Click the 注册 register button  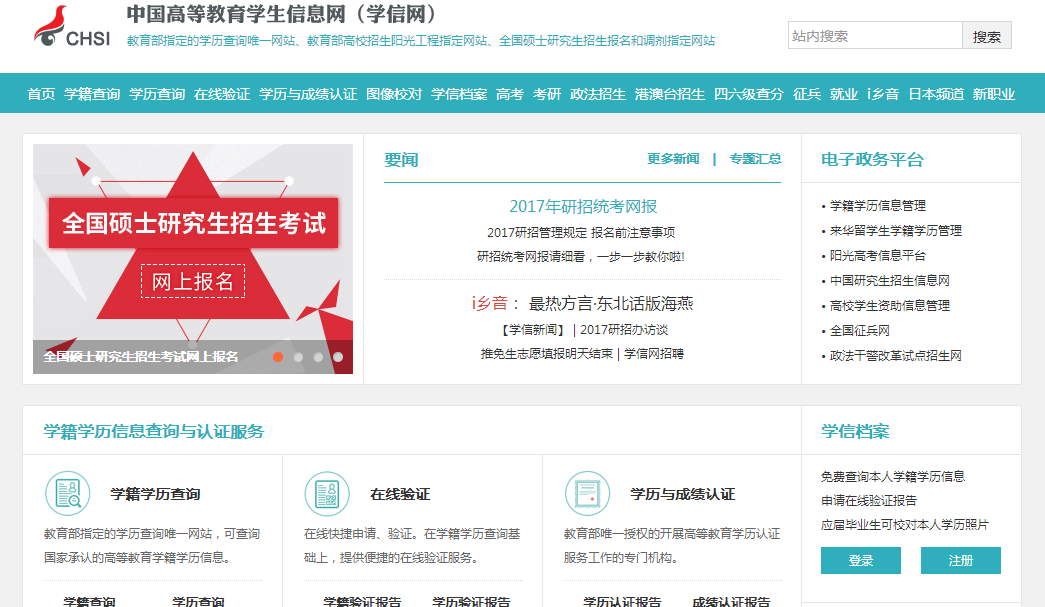tap(961, 561)
